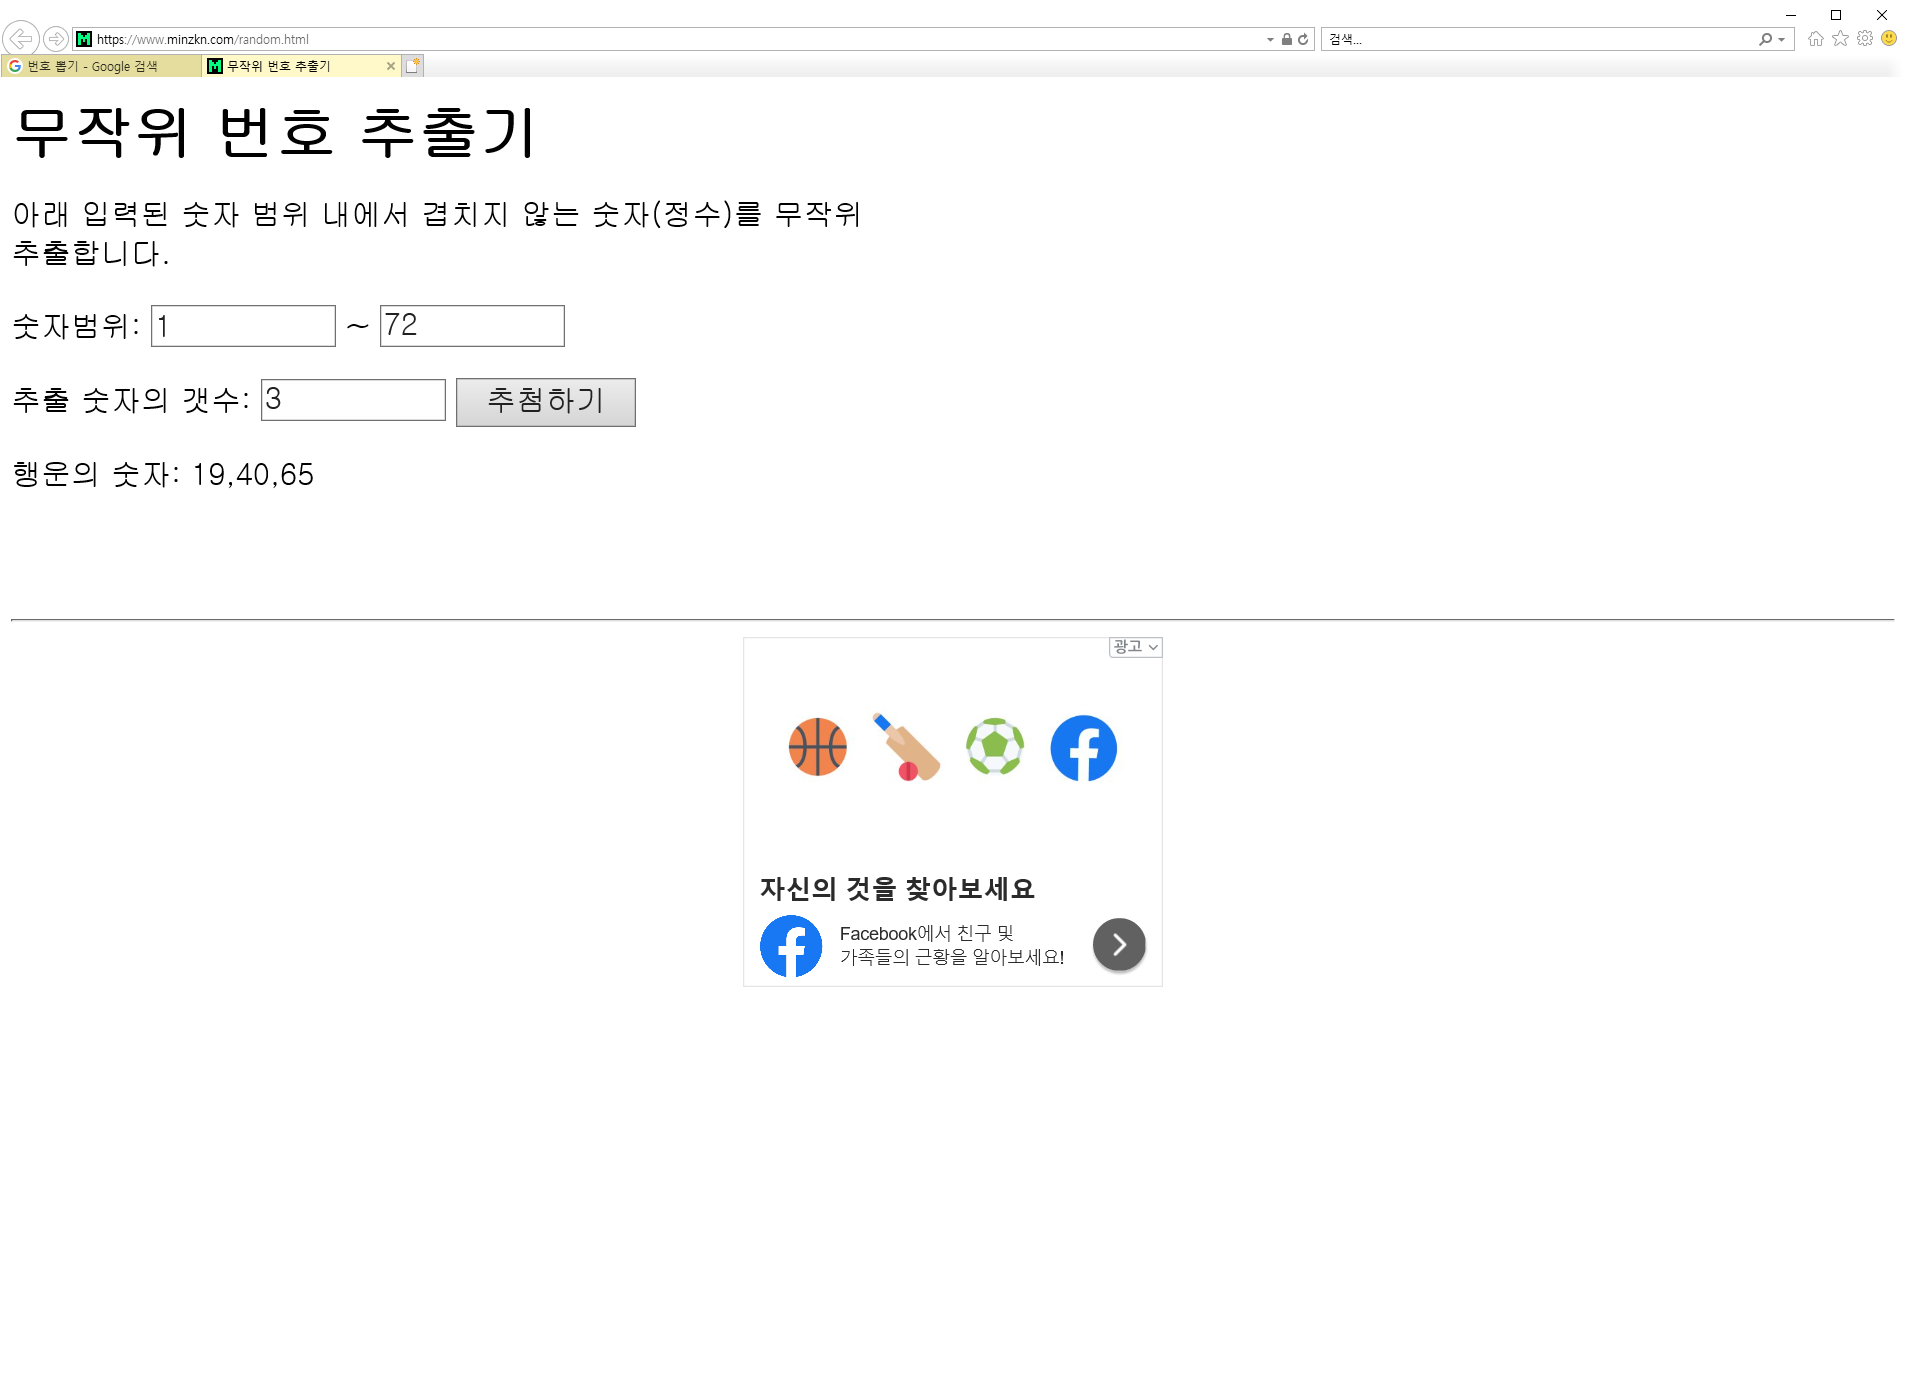Click the browser back arrow button
Viewport: 1906px width, 1393px height.
(20, 39)
